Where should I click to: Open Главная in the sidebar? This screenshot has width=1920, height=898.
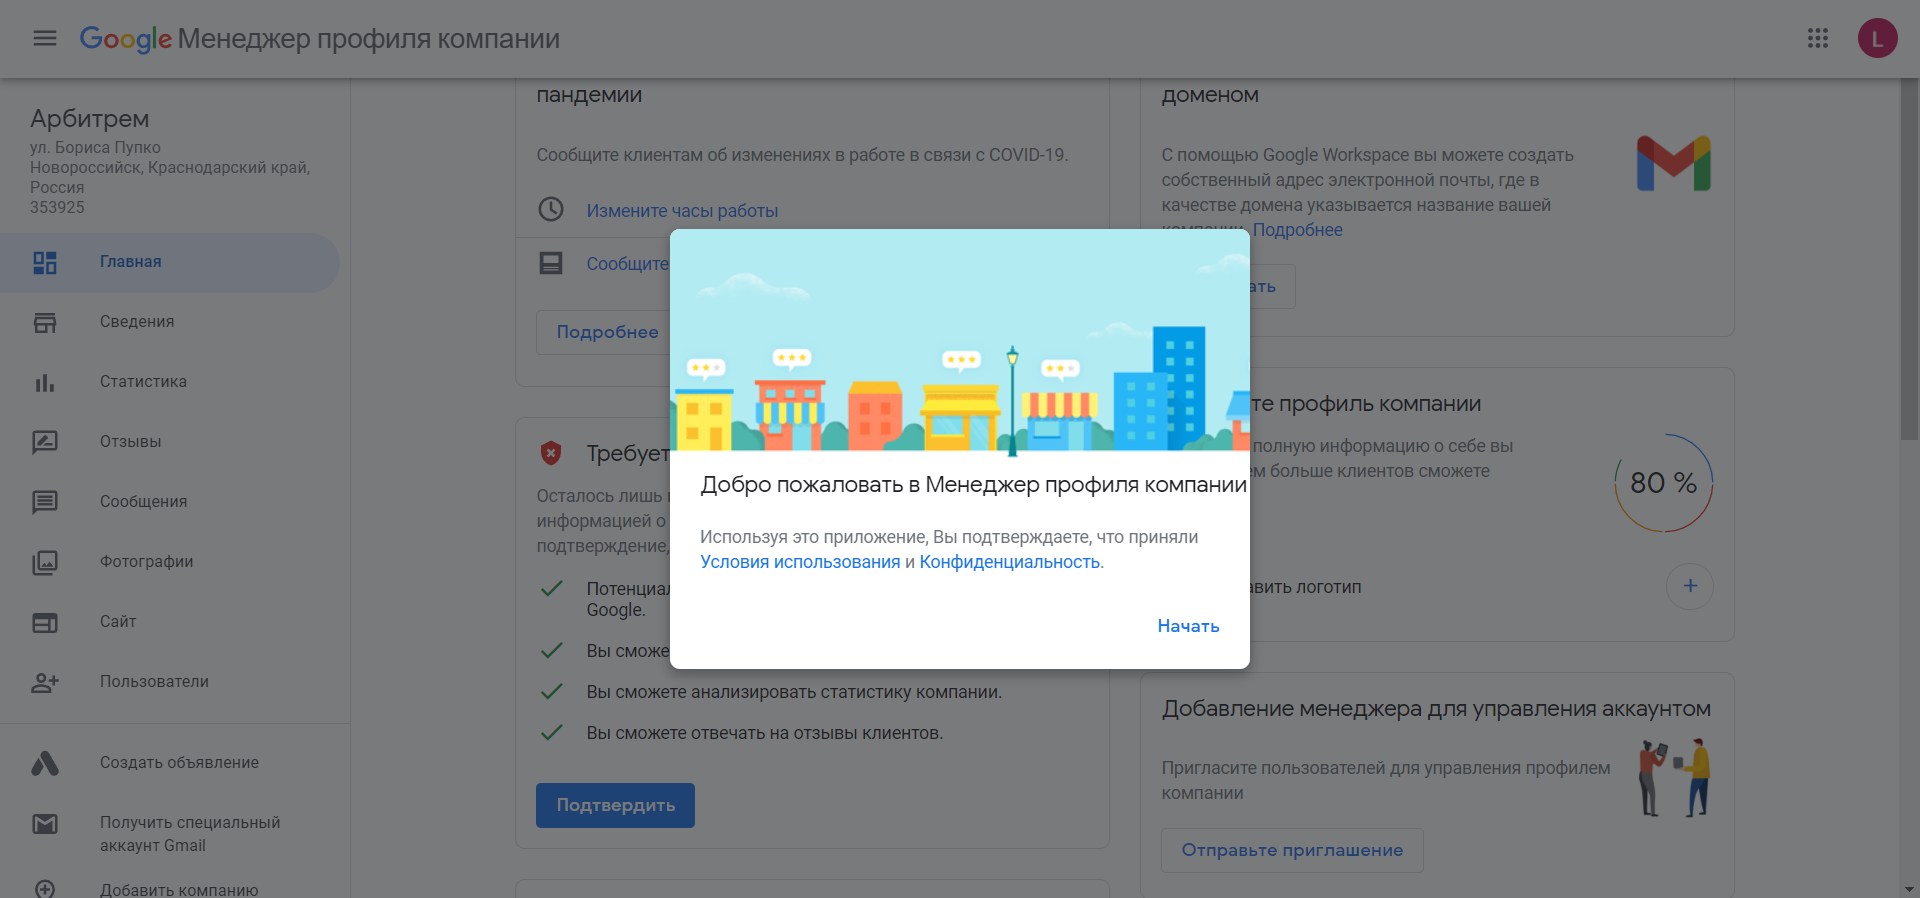click(170, 262)
